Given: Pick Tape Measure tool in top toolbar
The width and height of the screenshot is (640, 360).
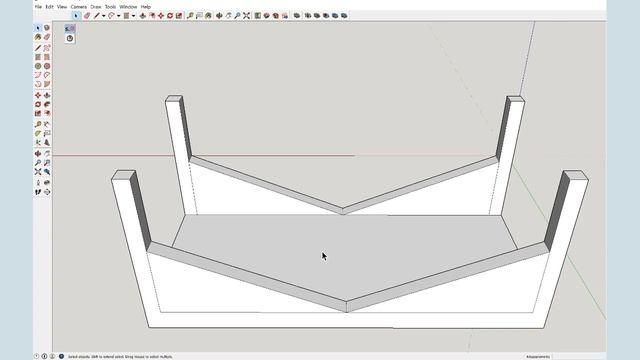Looking at the screenshot, I should tap(190, 16).
